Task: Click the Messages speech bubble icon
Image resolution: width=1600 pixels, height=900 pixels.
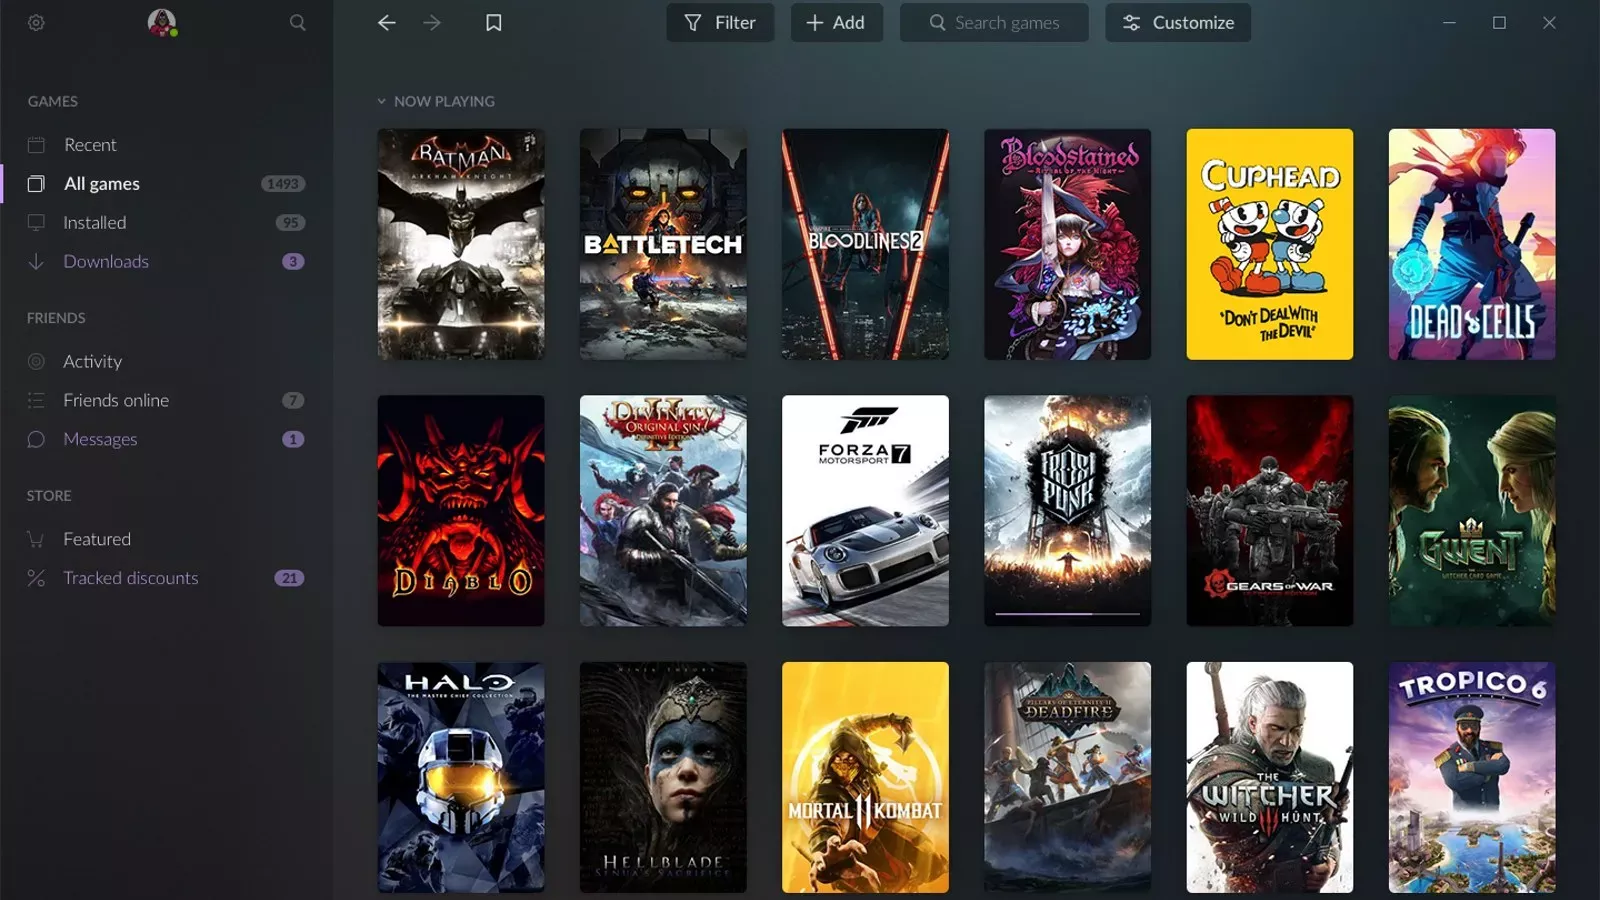Action: [36, 439]
